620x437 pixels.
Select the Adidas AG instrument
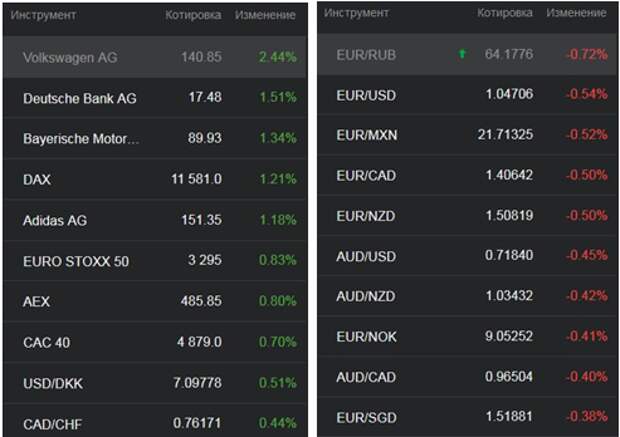click(155, 220)
